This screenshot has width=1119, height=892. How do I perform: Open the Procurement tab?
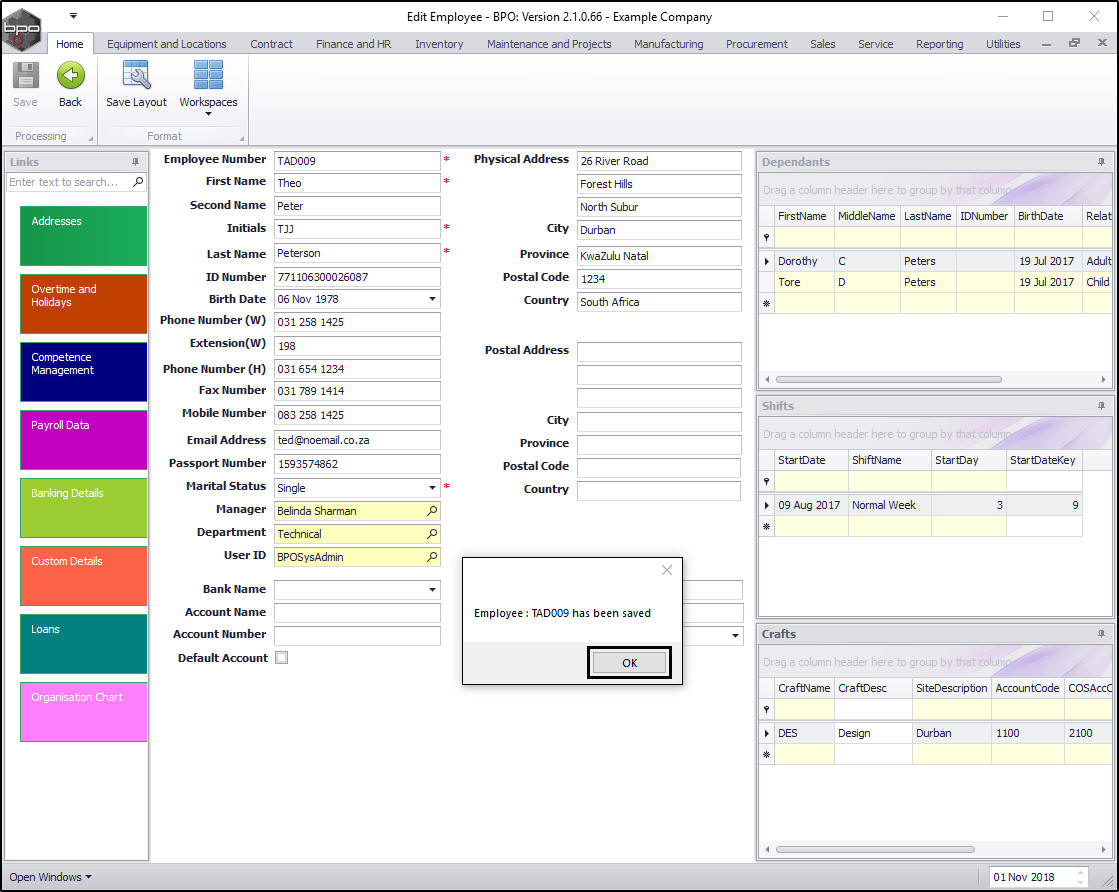756,44
